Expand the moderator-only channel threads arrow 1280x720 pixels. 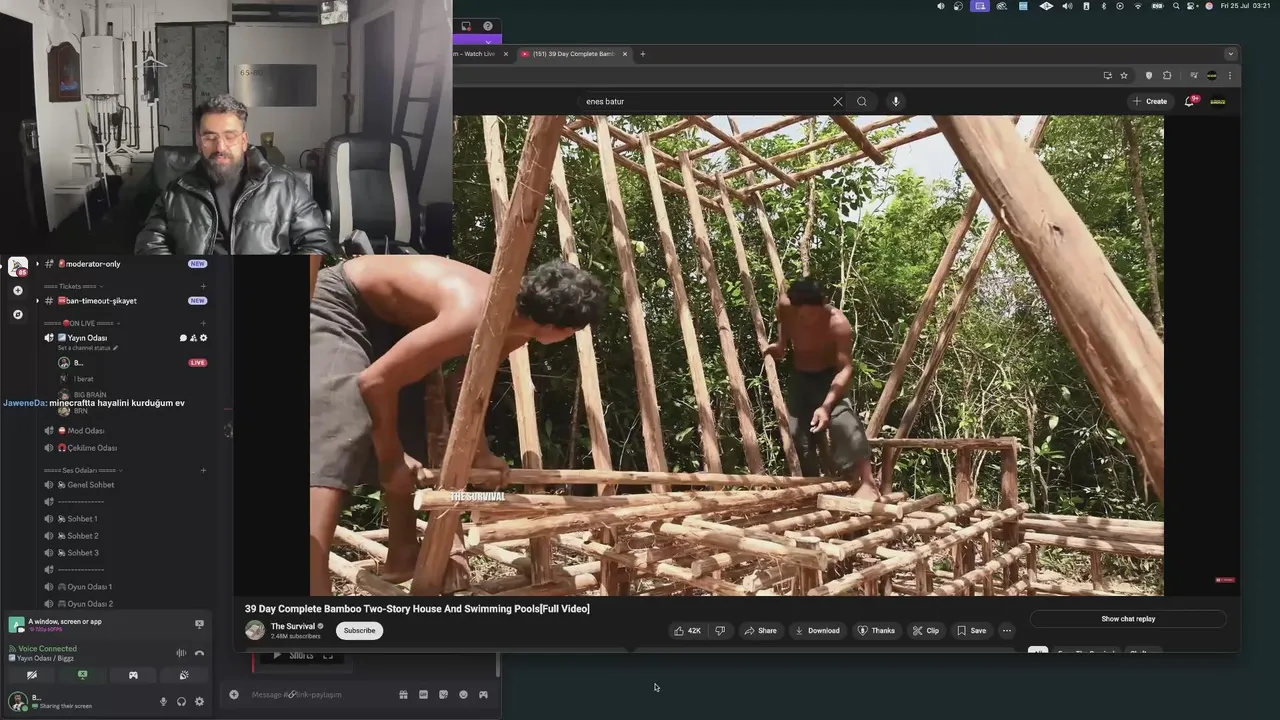click(37, 264)
